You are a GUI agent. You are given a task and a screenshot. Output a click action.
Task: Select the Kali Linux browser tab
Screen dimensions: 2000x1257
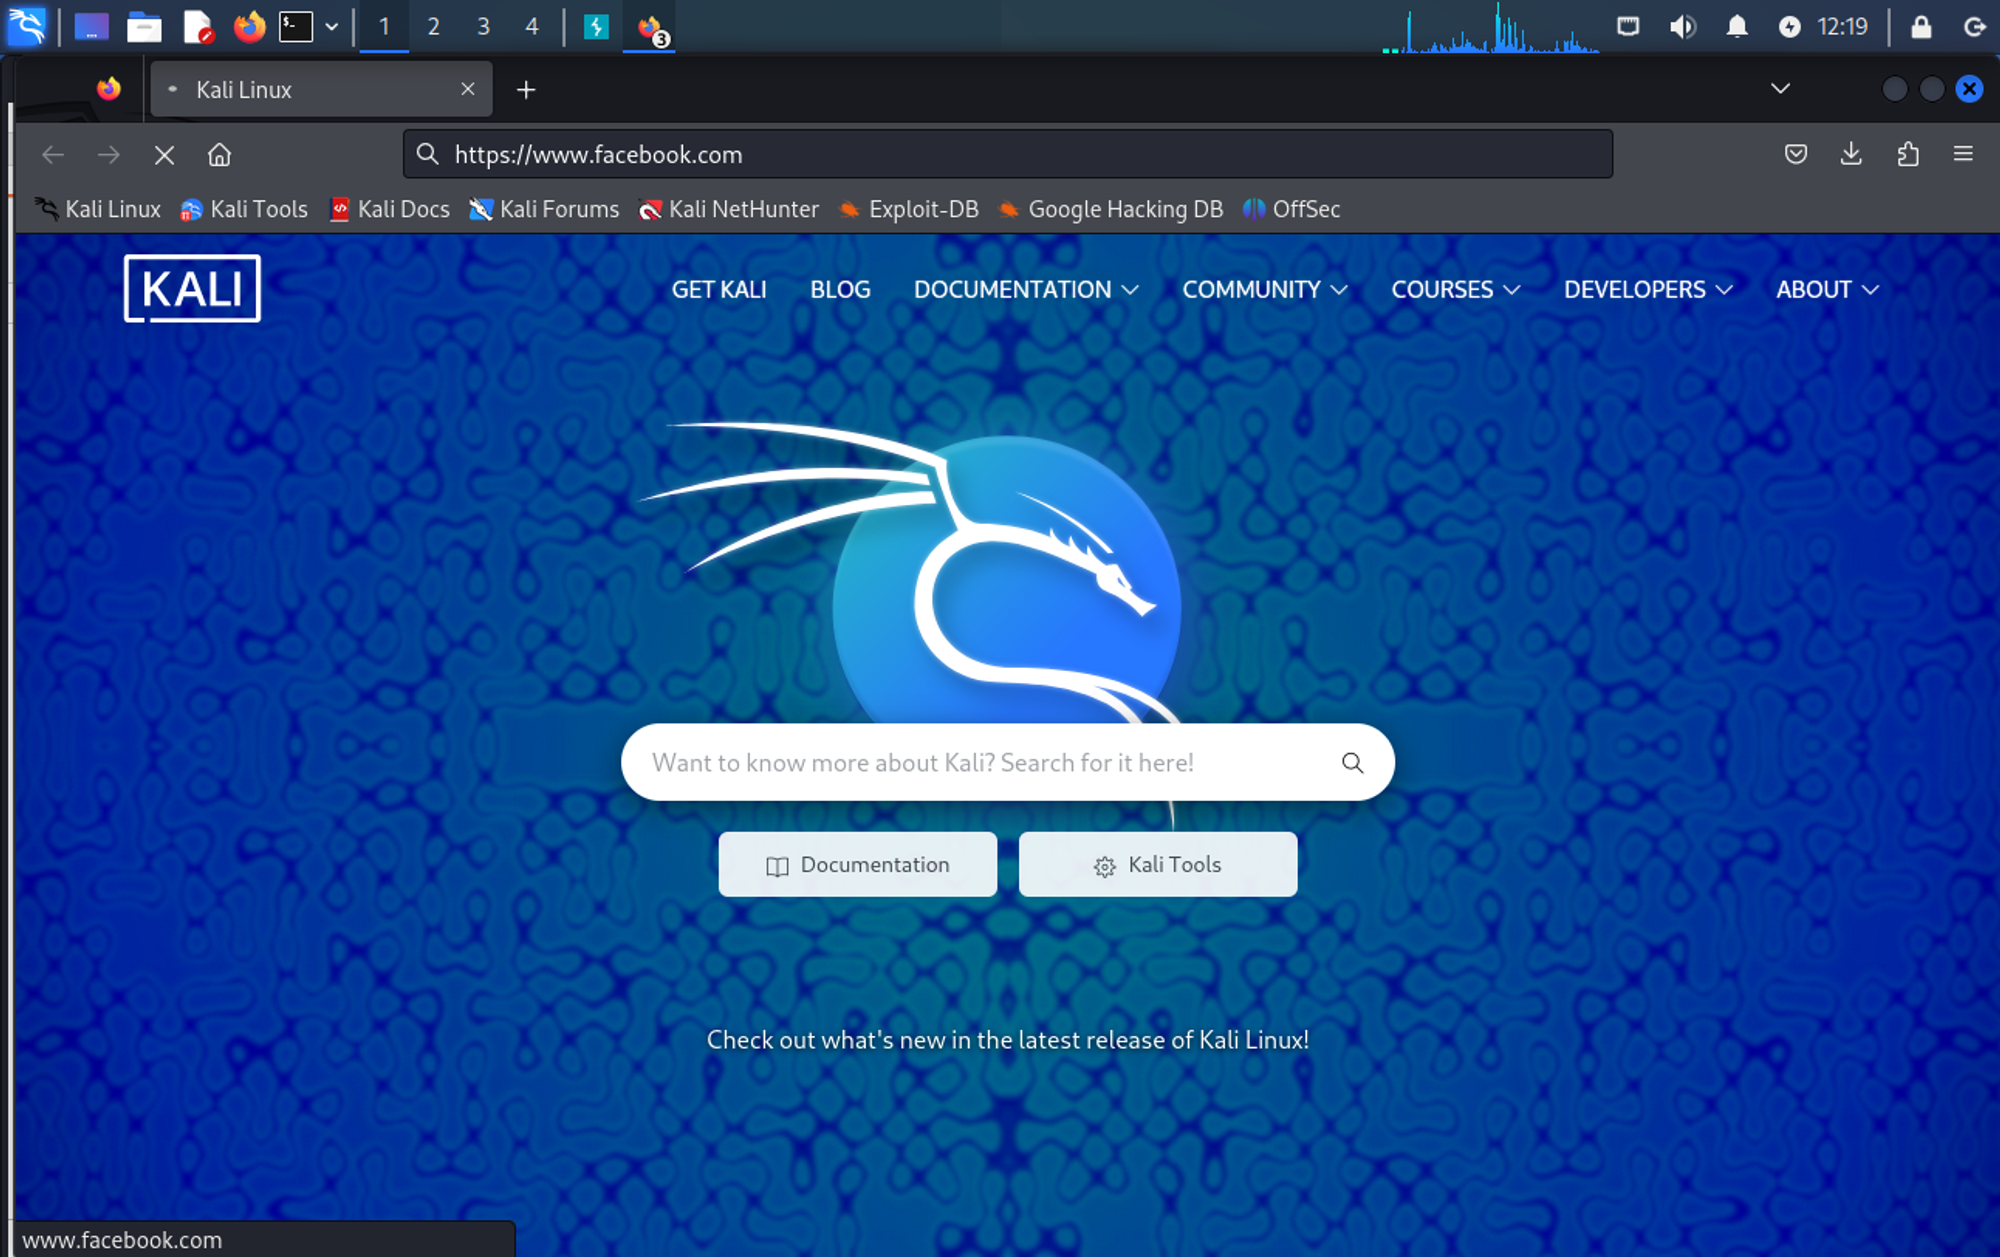321,89
